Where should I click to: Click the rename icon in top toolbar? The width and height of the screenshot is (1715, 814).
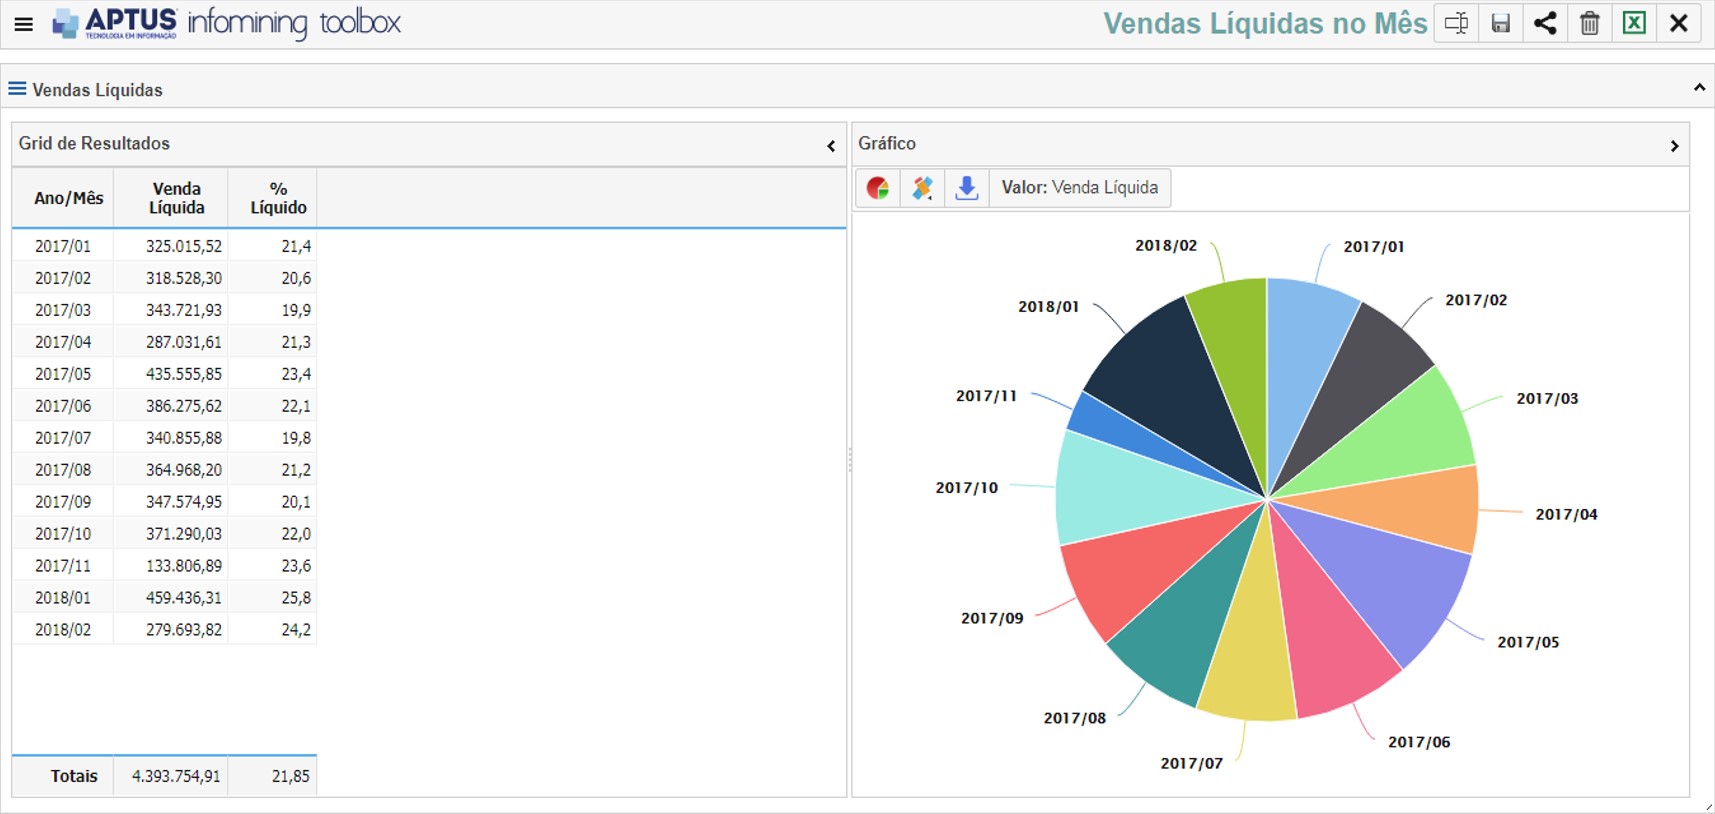click(1456, 23)
